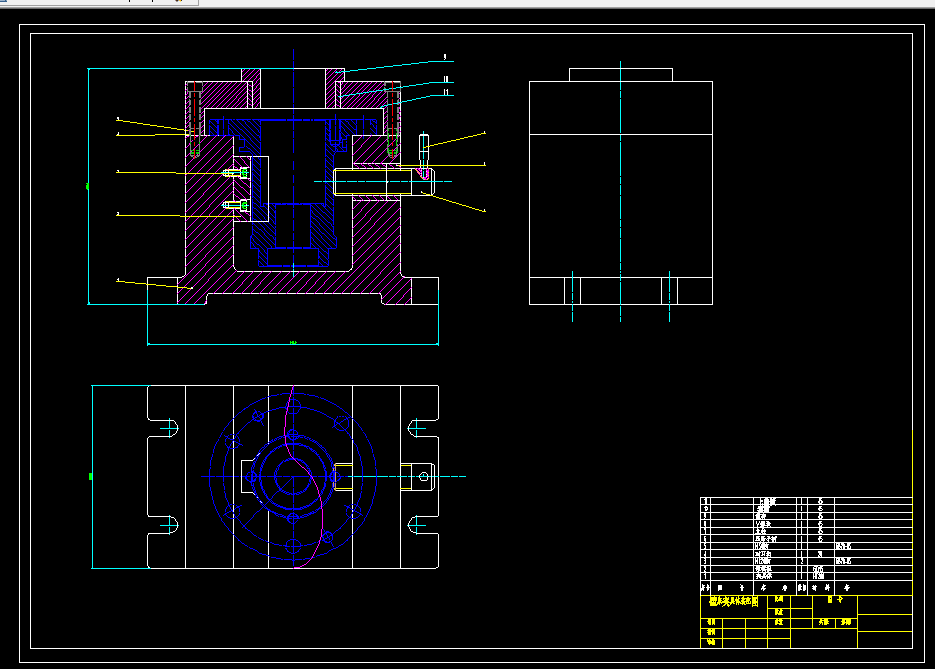
Task: Click the yellow drawing title text in title block
Action: (733, 602)
